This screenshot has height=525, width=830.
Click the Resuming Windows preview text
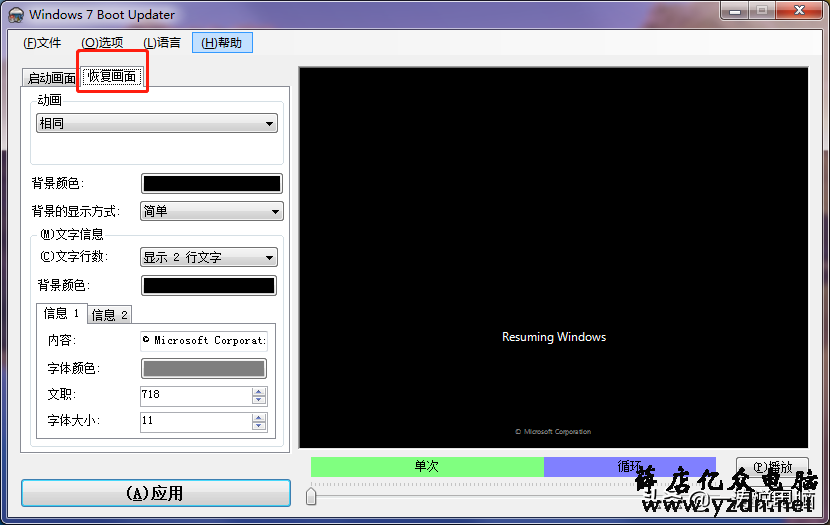[x=554, y=337]
